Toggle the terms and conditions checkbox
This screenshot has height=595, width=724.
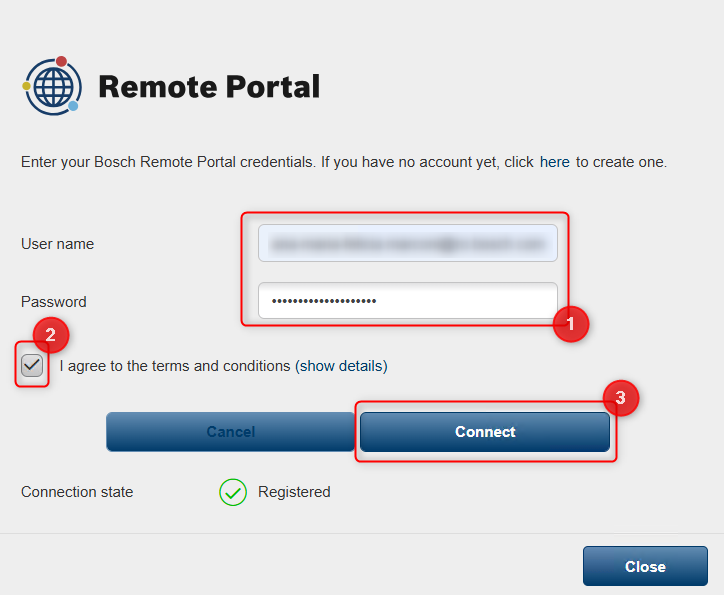click(32, 366)
